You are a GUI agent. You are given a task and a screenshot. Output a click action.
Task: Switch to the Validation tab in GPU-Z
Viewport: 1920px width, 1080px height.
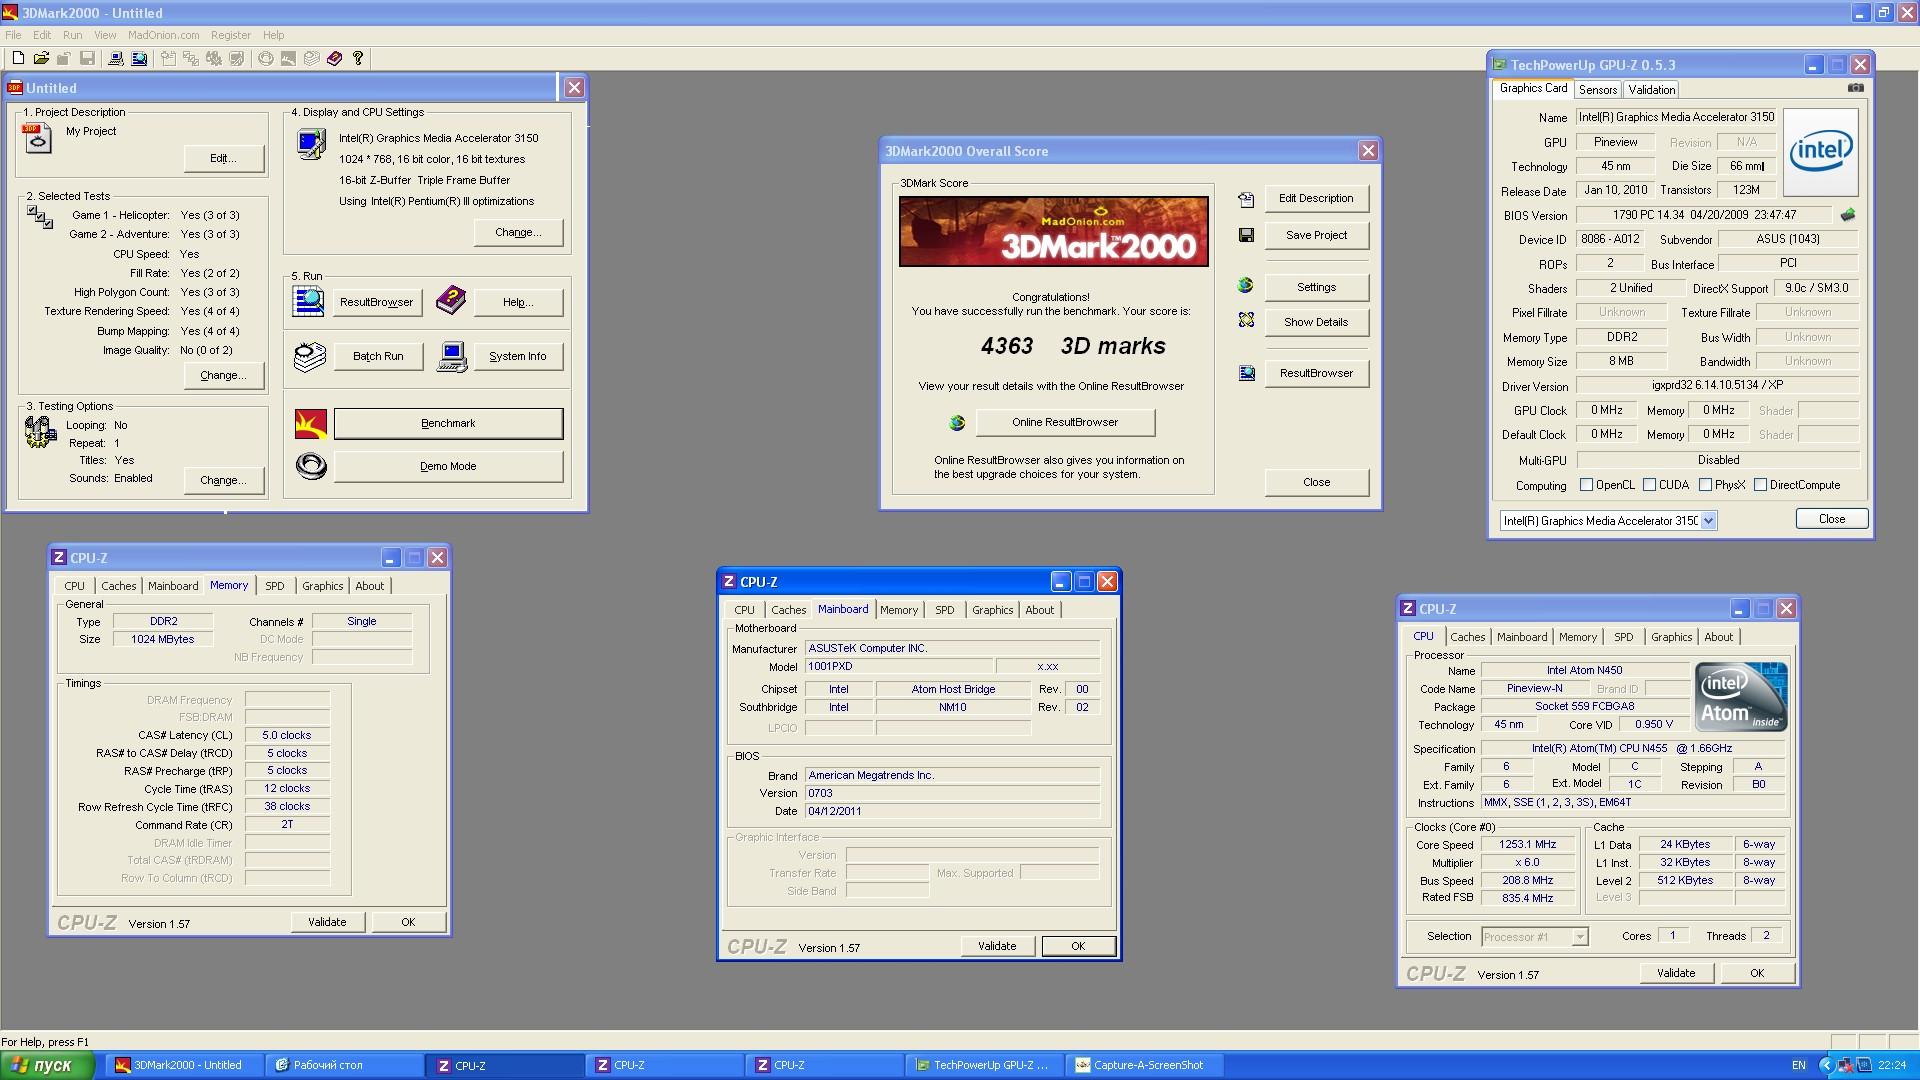[1652, 90]
